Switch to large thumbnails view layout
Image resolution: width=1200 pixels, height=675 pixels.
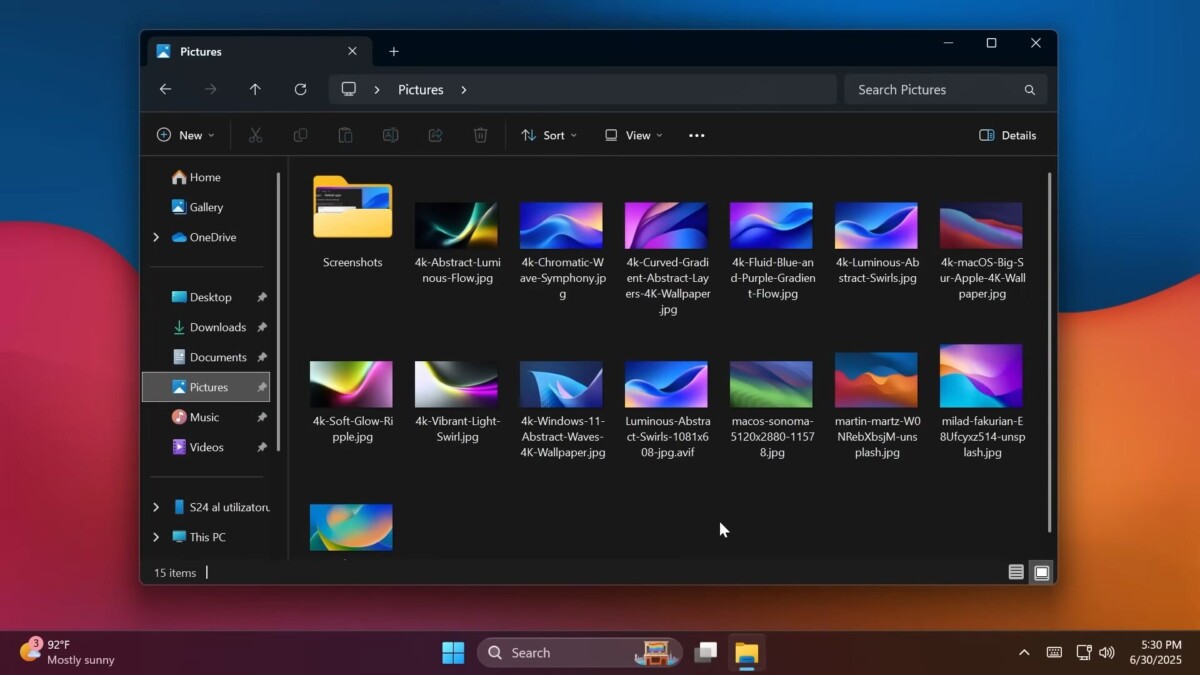(x=1042, y=573)
